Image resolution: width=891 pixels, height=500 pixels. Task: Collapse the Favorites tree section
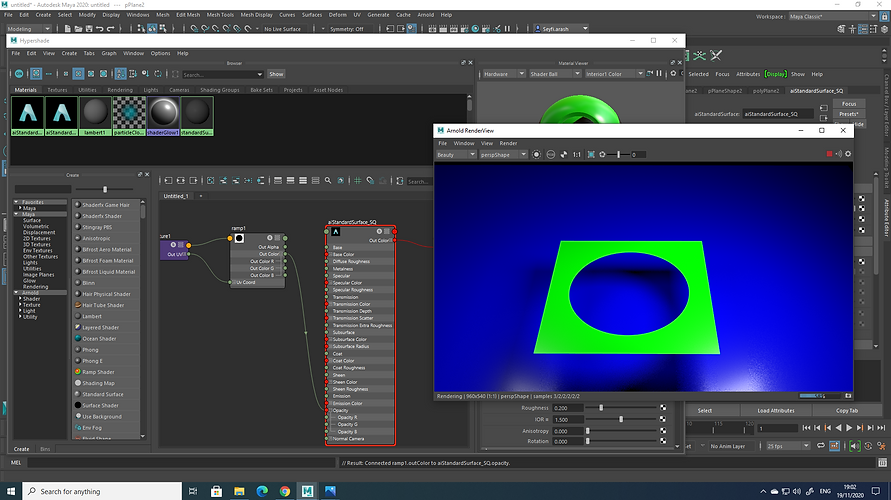pyautogui.click(x=16, y=202)
